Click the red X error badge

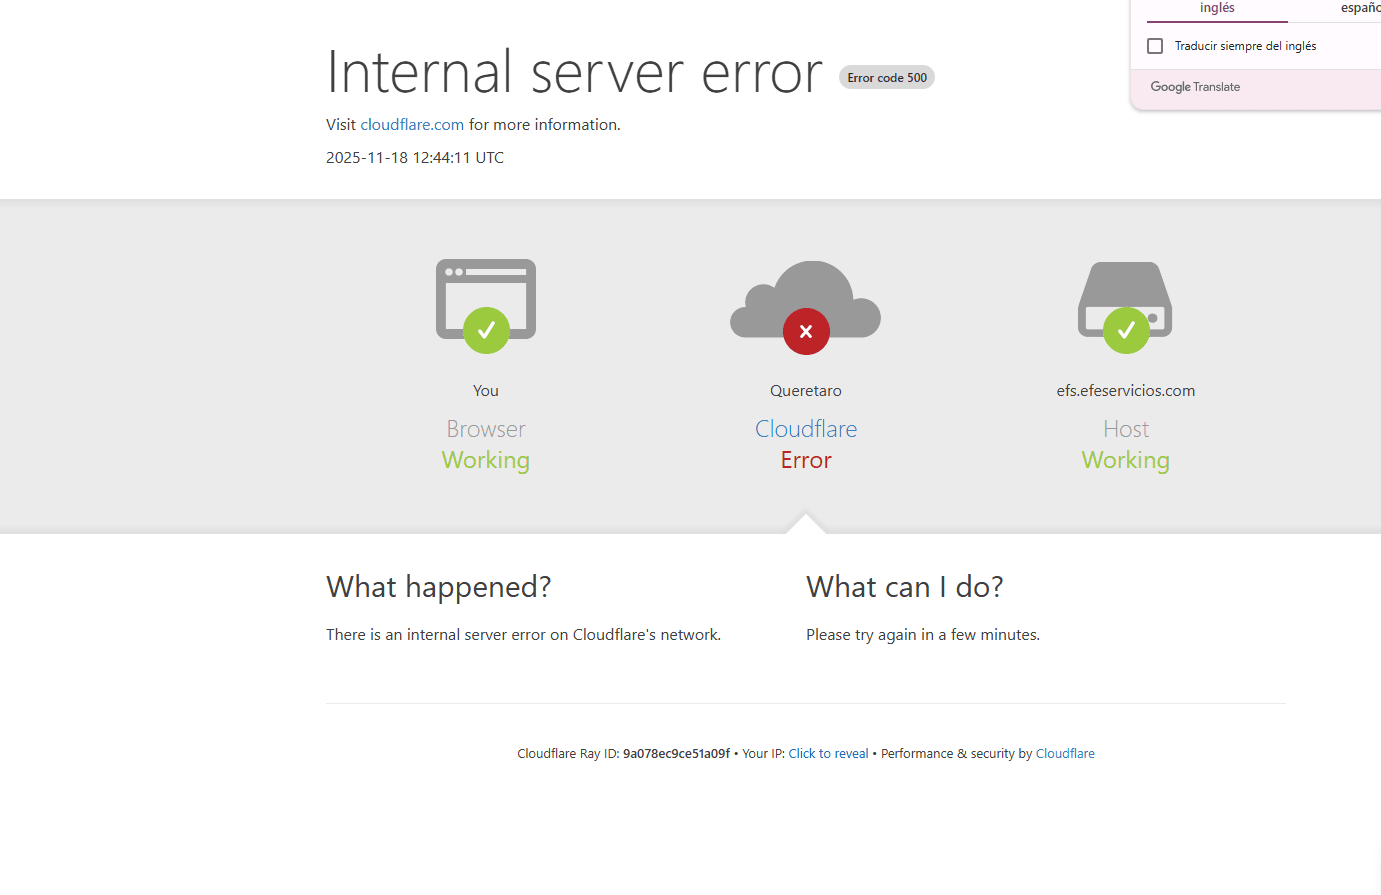pyautogui.click(x=806, y=331)
